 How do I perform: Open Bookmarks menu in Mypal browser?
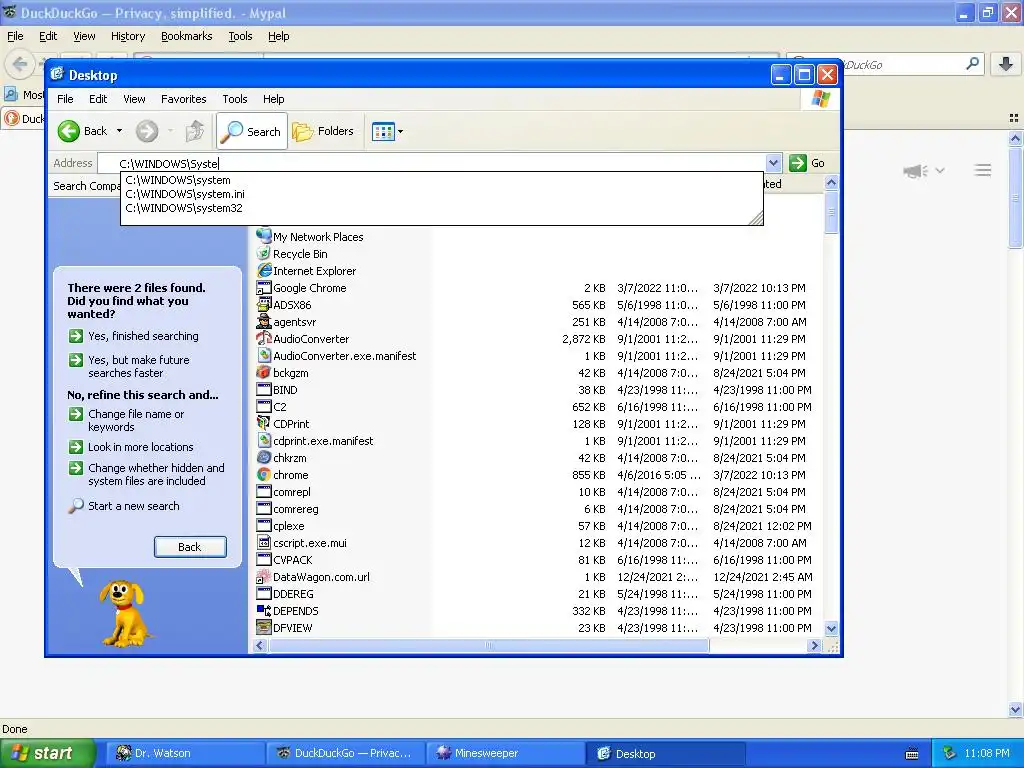[187, 36]
